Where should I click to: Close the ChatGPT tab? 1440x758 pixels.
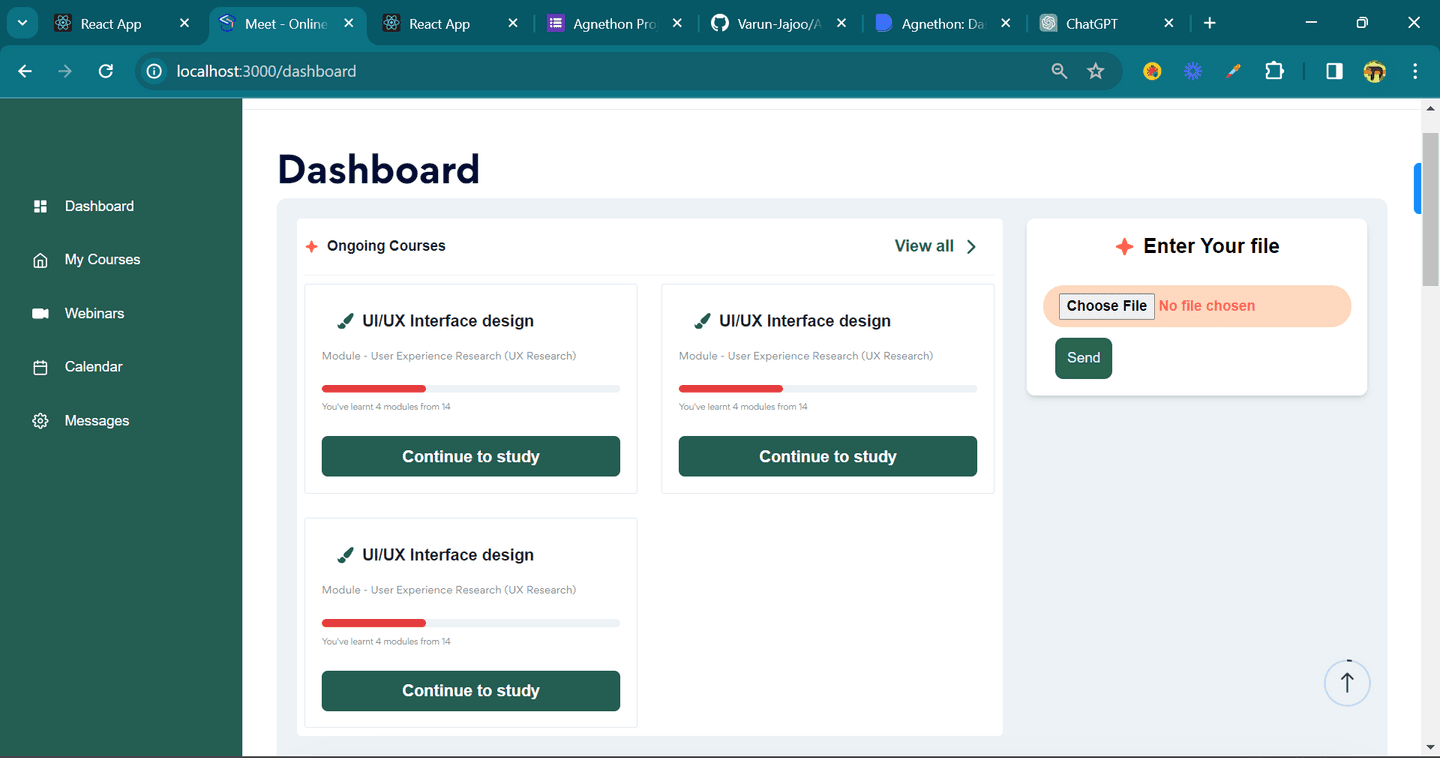coord(1169,23)
